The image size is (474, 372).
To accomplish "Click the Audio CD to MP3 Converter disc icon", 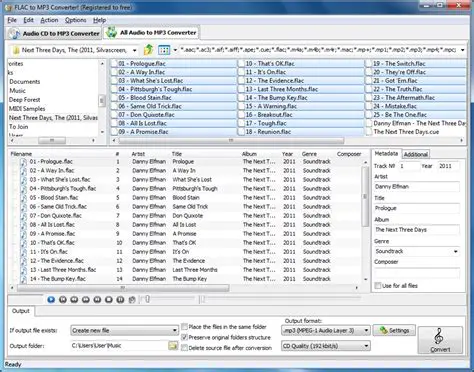I will pyautogui.click(x=14, y=34).
